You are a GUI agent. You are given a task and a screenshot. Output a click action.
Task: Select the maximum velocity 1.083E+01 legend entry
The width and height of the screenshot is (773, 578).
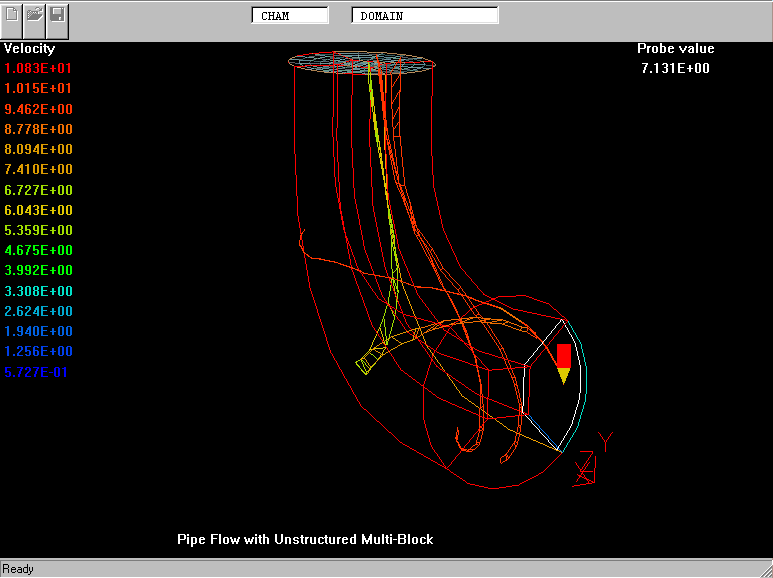38,68
